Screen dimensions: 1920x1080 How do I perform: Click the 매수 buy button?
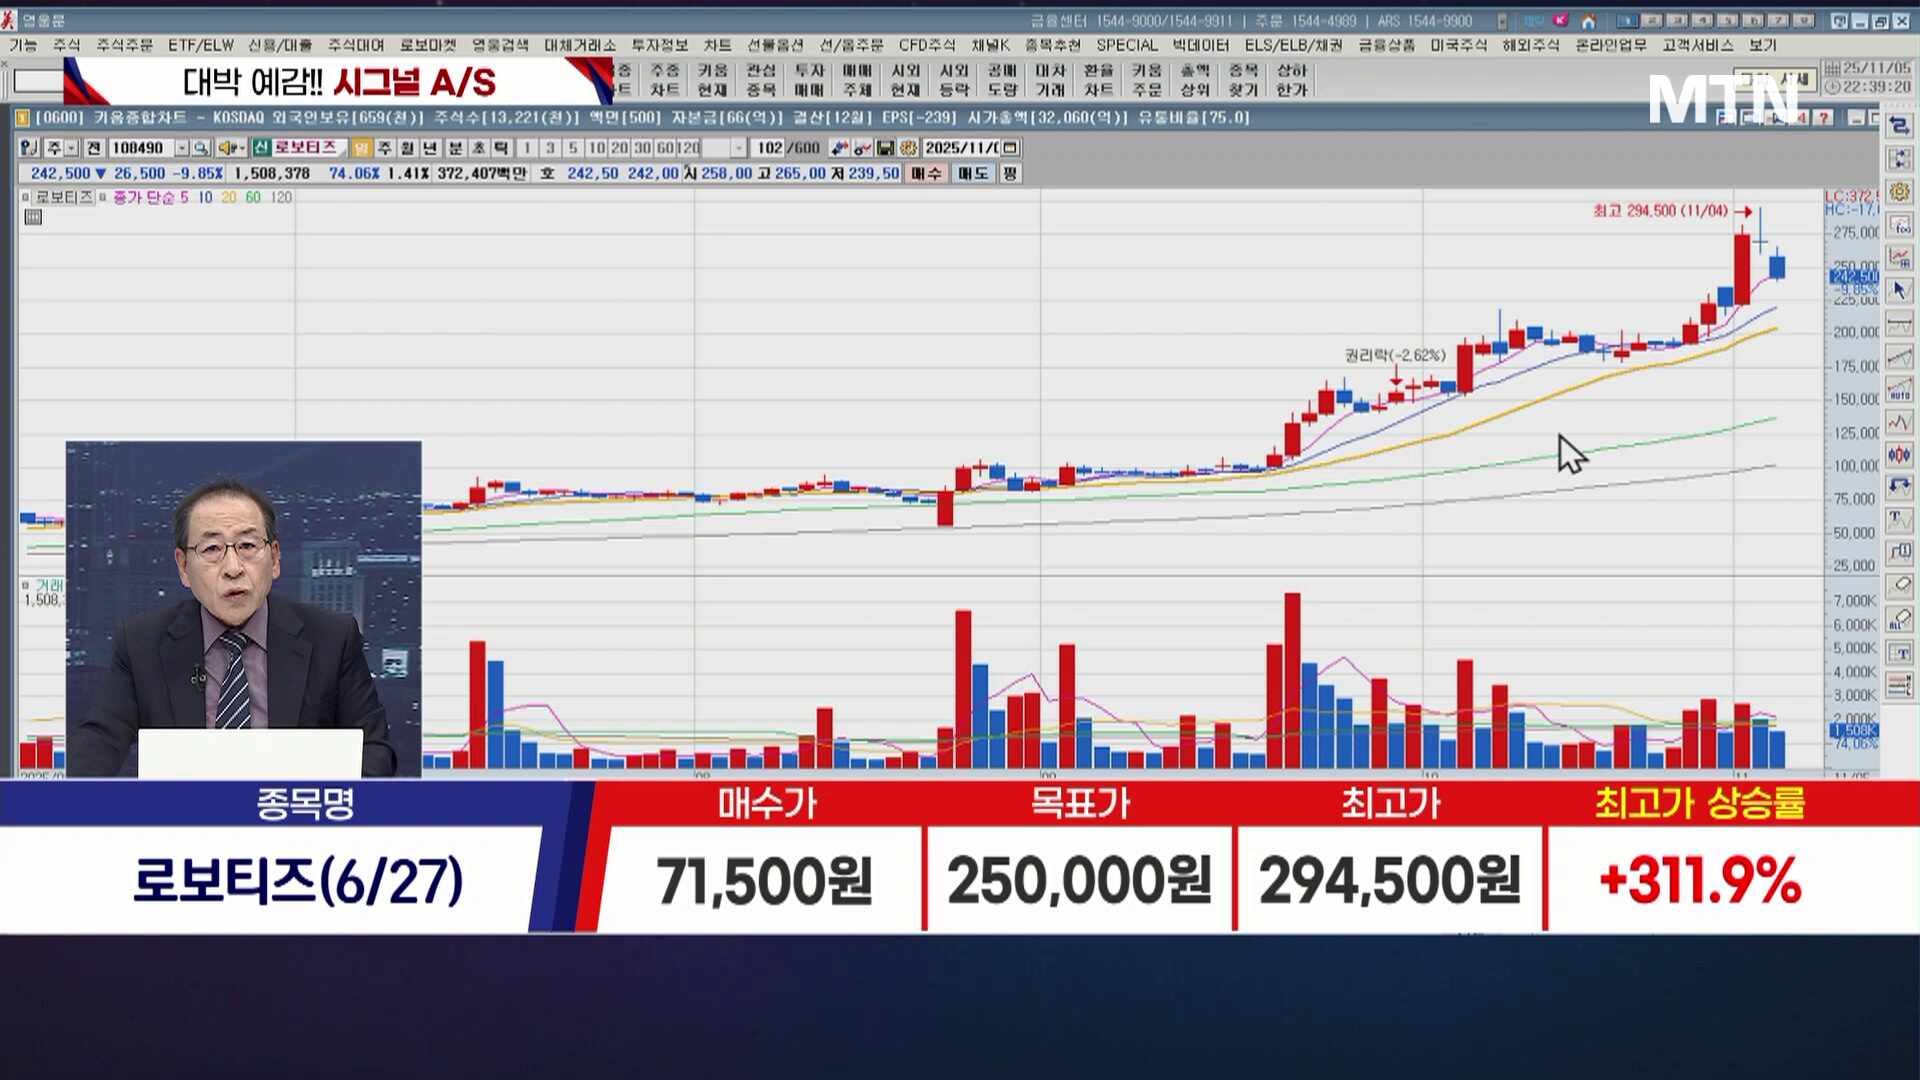point(926,173)
